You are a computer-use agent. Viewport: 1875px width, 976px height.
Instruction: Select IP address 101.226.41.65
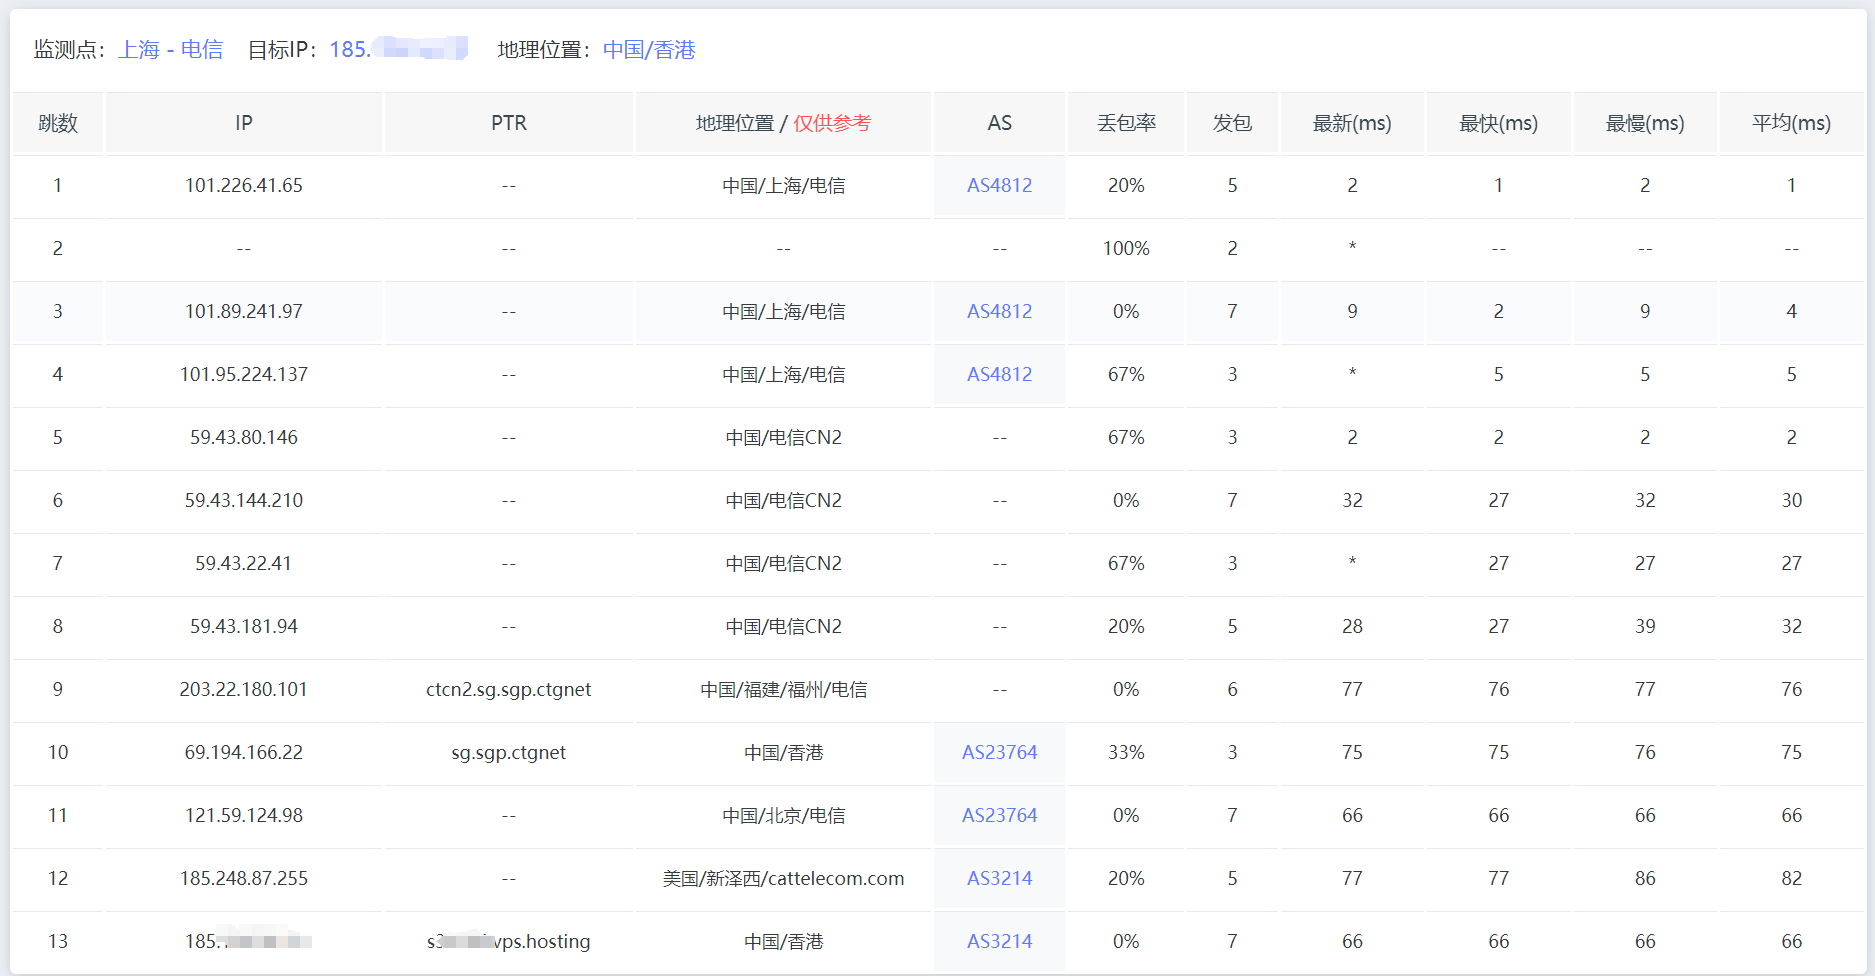point(244,185)
